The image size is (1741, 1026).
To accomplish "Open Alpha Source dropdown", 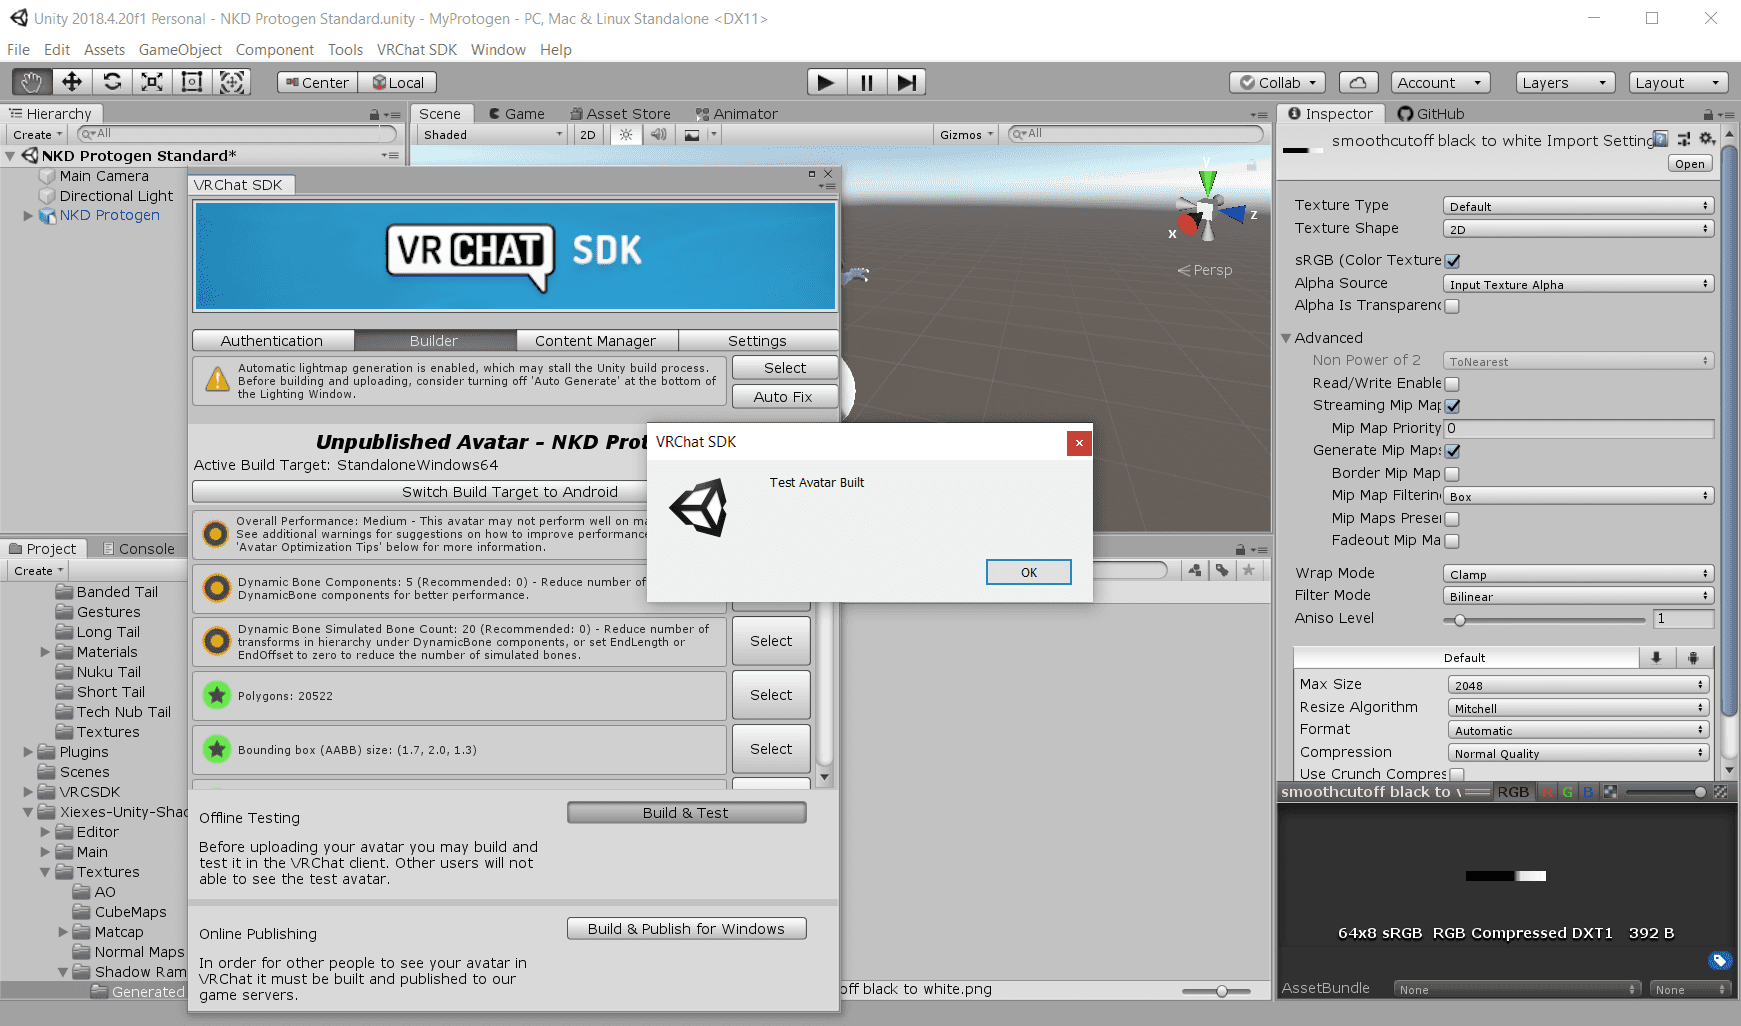I will click(x=1578, y=284).
